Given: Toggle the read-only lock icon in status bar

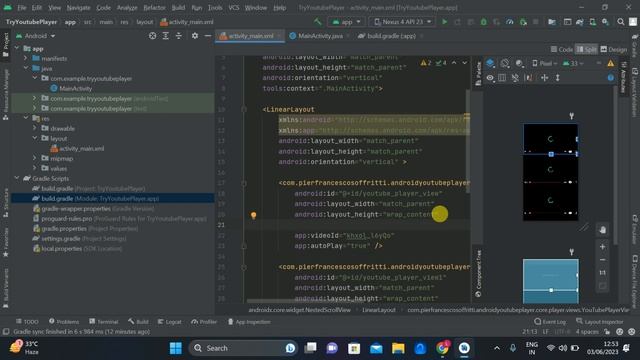Looking at the screenshot, I should (607, 331).
